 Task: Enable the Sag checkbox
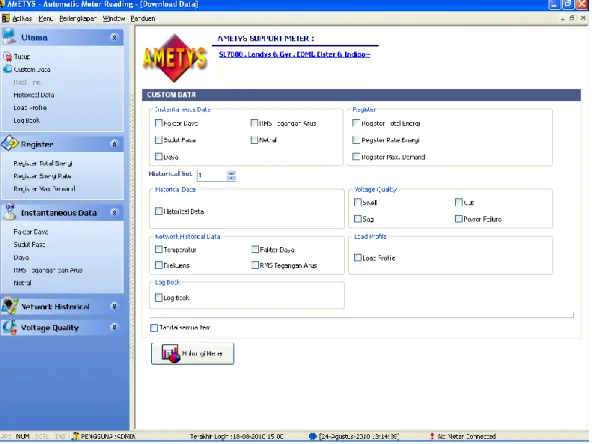(358, 219)
